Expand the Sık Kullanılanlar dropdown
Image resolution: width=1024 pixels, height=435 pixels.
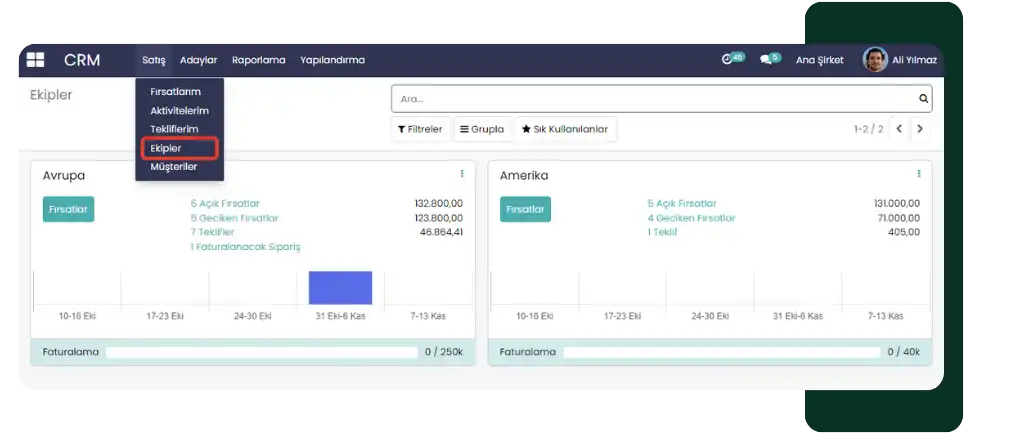tap(565, 129)
